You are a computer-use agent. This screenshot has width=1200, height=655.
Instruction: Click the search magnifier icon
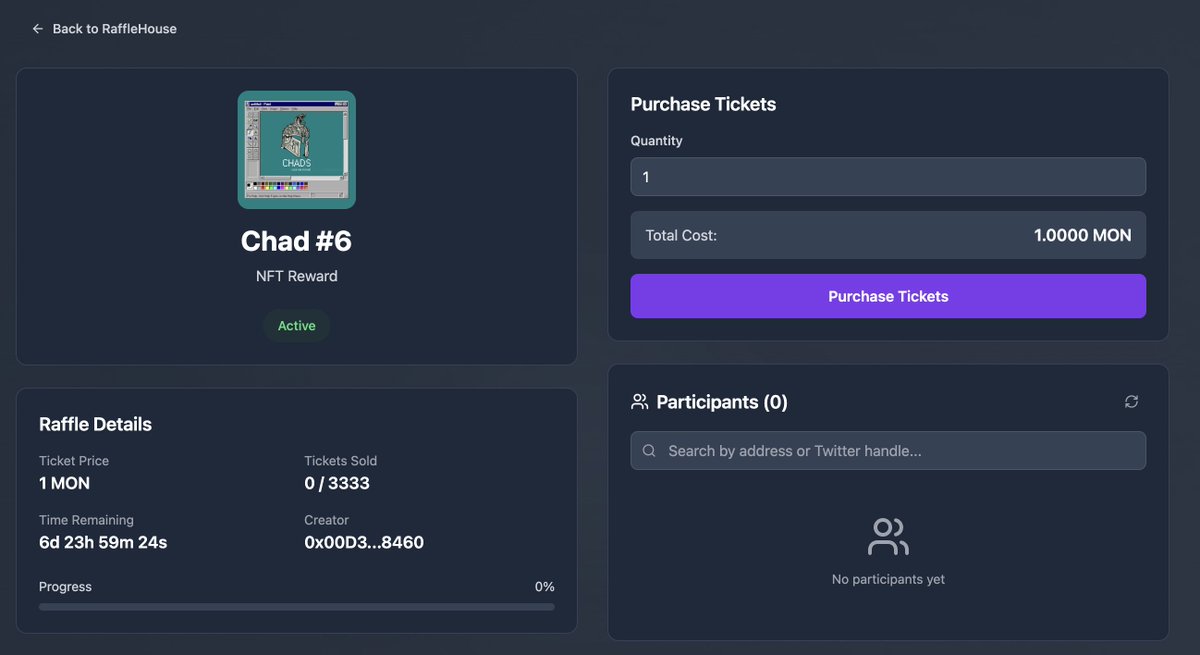pos(649,451)
